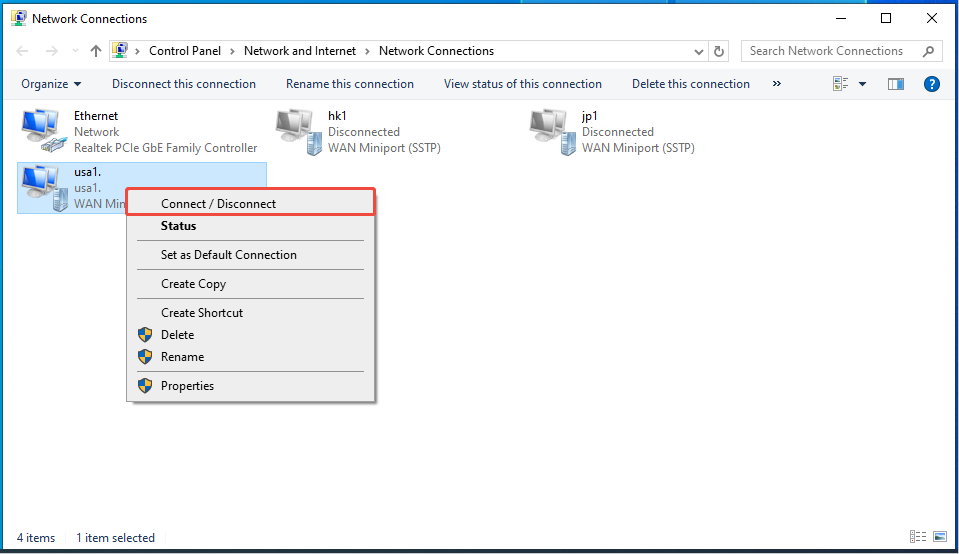Image resolution: width=959 pixels, height=554 pixels.
Task: Select the usa1. connection icon
Action: (x=45, y=188)
